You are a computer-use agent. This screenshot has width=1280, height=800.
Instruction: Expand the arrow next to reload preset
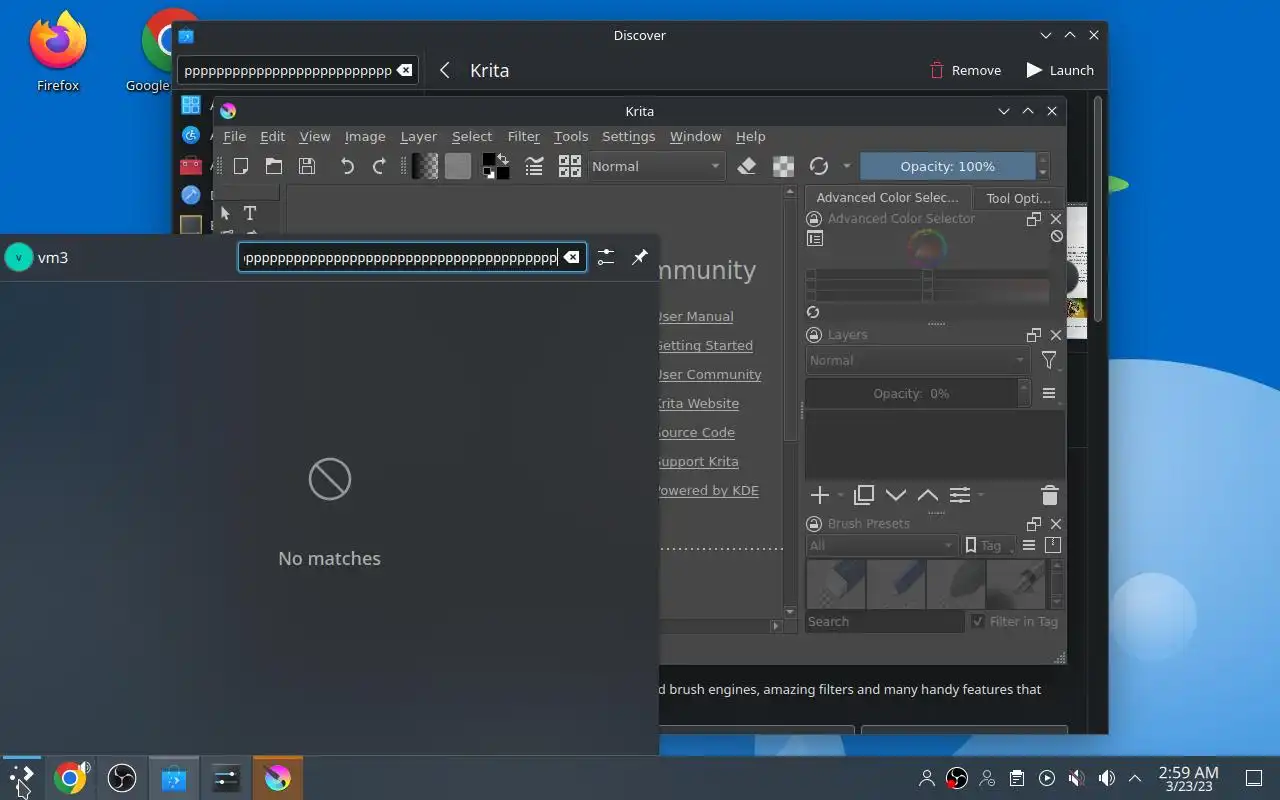tap(847, 166)
